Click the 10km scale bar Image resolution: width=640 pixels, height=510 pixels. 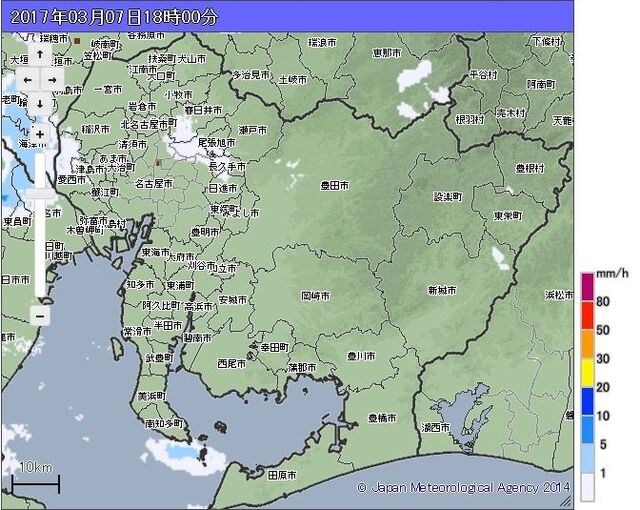(36, 484)
